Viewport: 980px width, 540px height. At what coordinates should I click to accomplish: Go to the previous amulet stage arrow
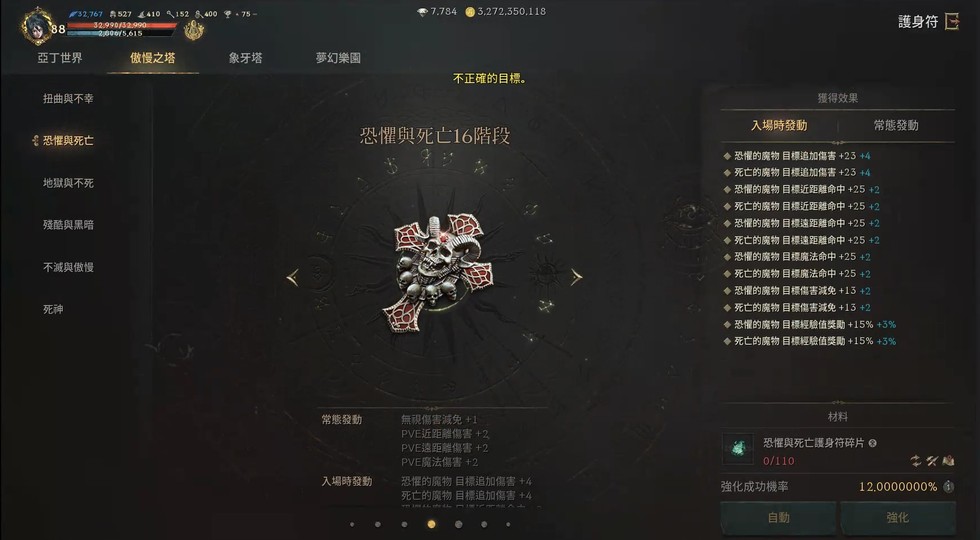292,278
